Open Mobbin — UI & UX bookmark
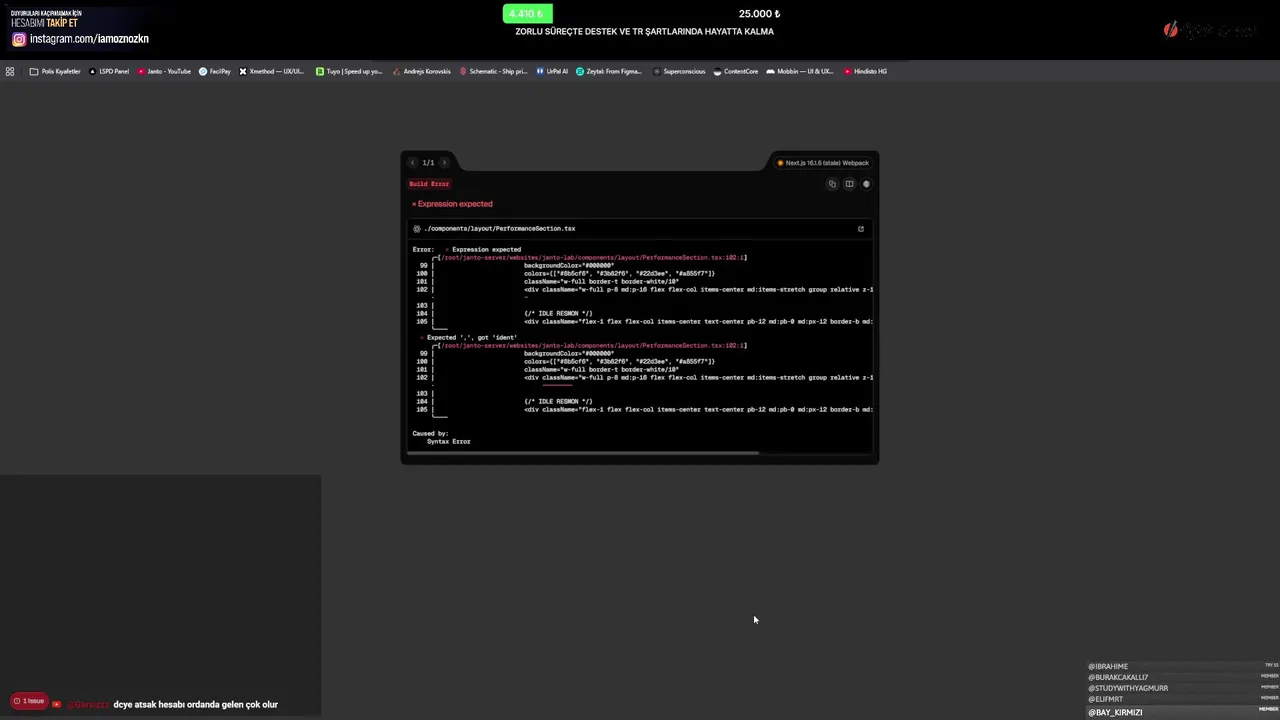 (x=800, y=72)
